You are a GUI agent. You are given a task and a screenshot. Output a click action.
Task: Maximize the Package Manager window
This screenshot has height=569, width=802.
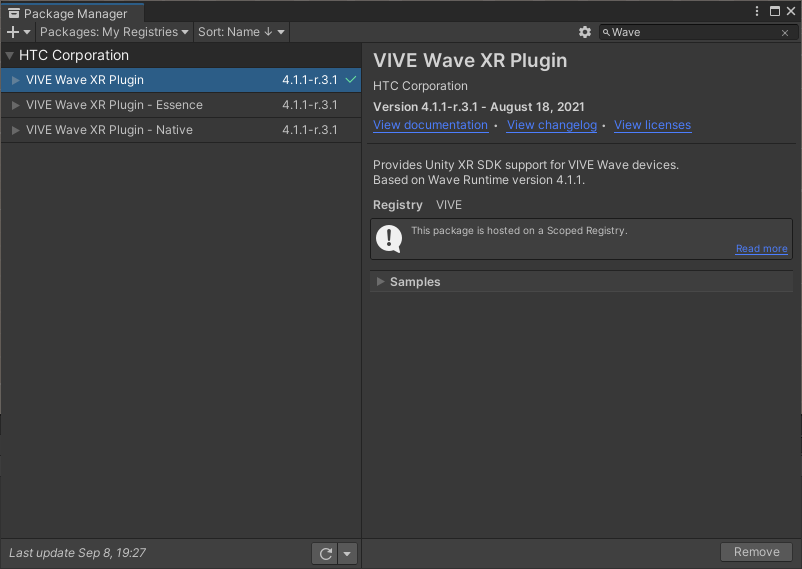(x=774, y=11)
